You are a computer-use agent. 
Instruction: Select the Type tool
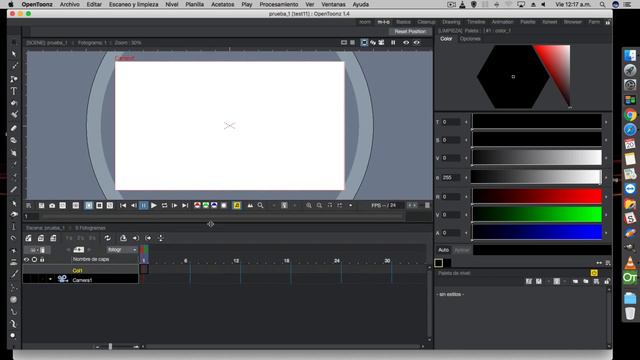click(14, 91)
